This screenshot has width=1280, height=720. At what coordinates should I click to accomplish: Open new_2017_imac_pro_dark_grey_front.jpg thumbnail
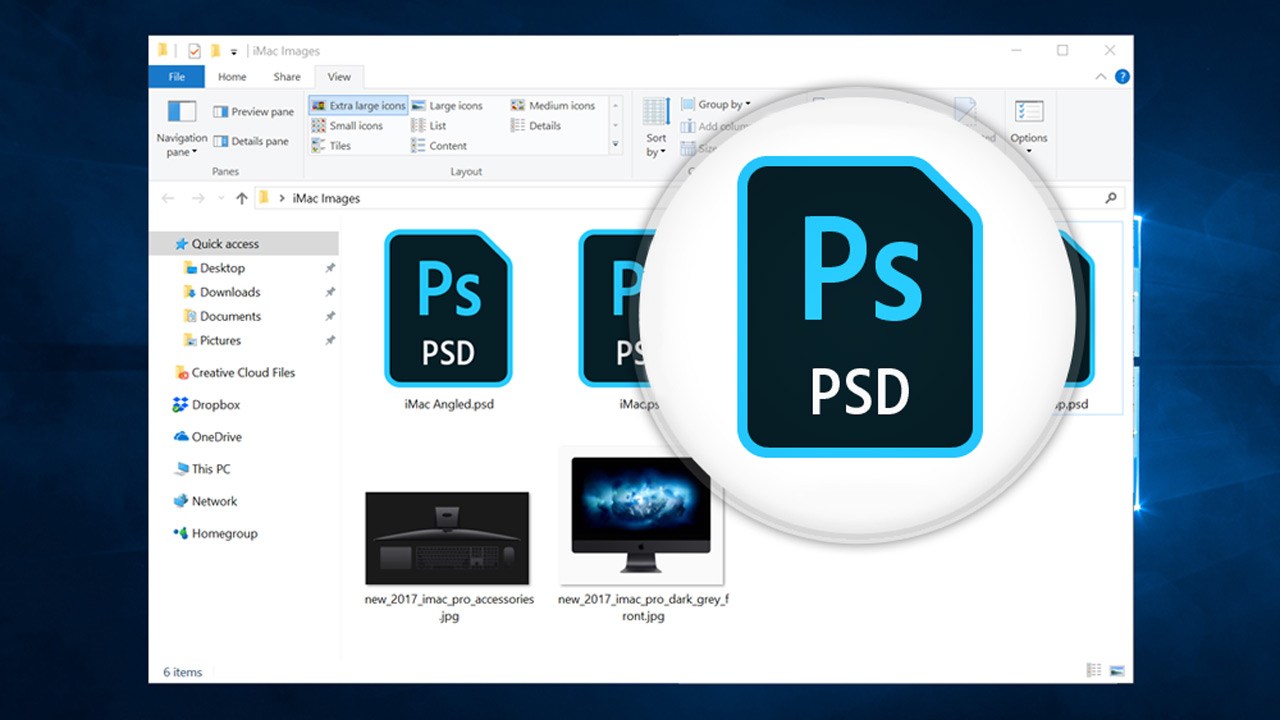pyautogui.click(x=641, y=518)
